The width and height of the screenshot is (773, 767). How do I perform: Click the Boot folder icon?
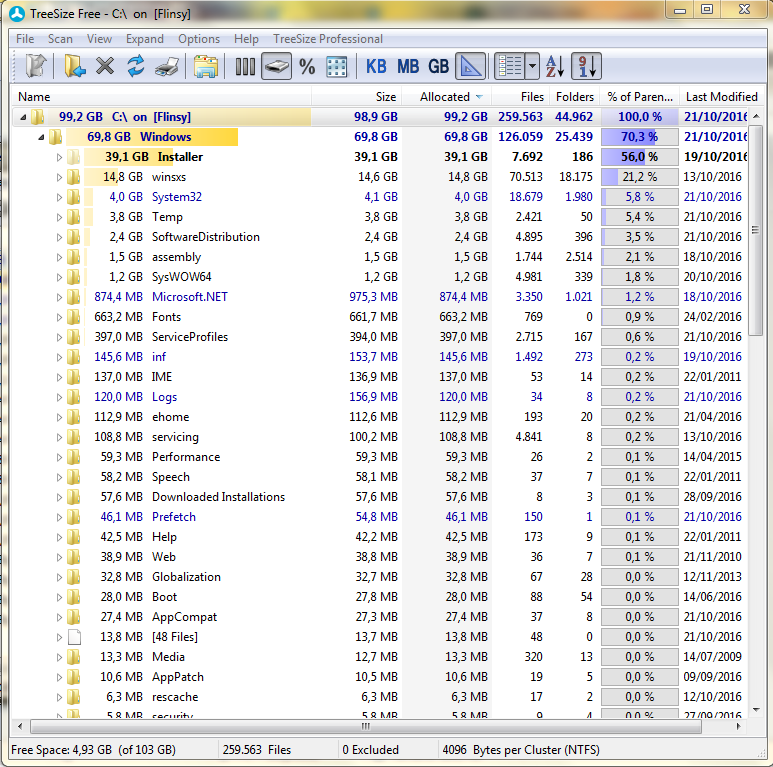point(73,597)
